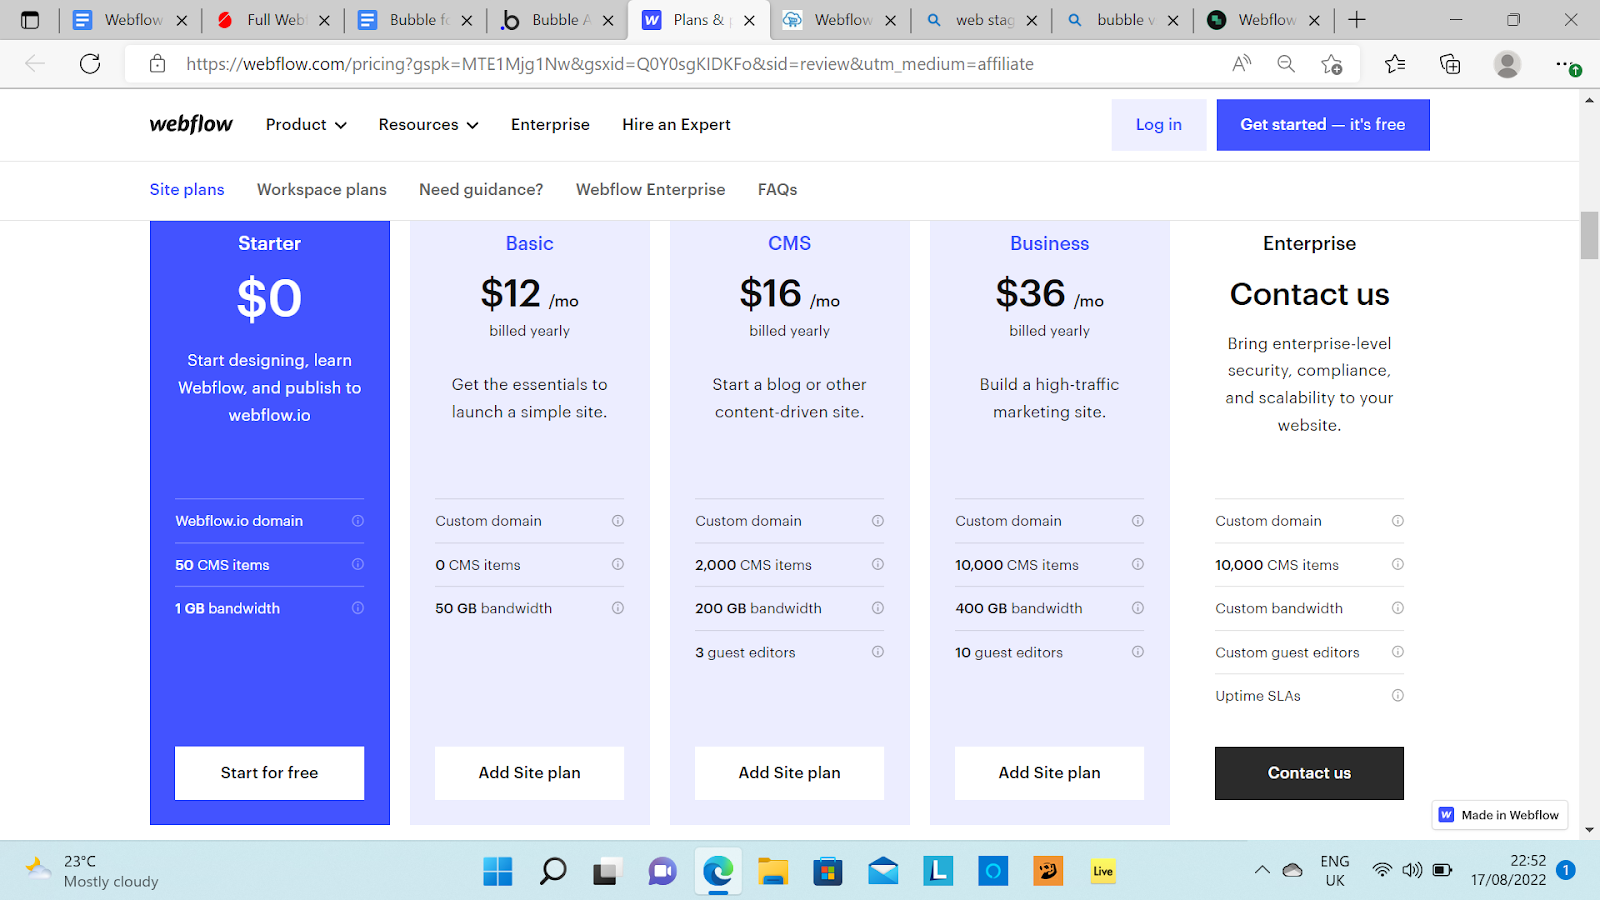This screenshot has height=900, width=1600.
Task: Open browser profile avatar
Action: [1507, 64]
